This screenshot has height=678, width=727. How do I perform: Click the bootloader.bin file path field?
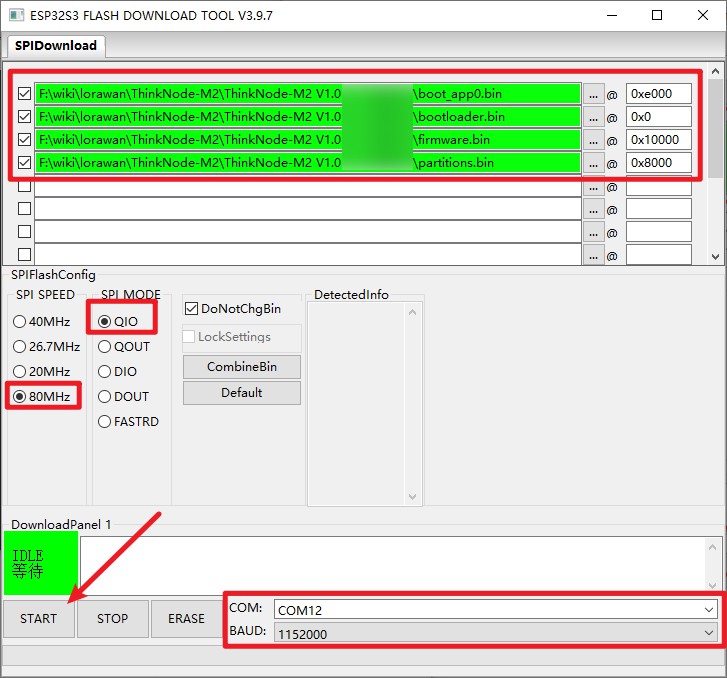pyautogui.click(x=308, y=117)
